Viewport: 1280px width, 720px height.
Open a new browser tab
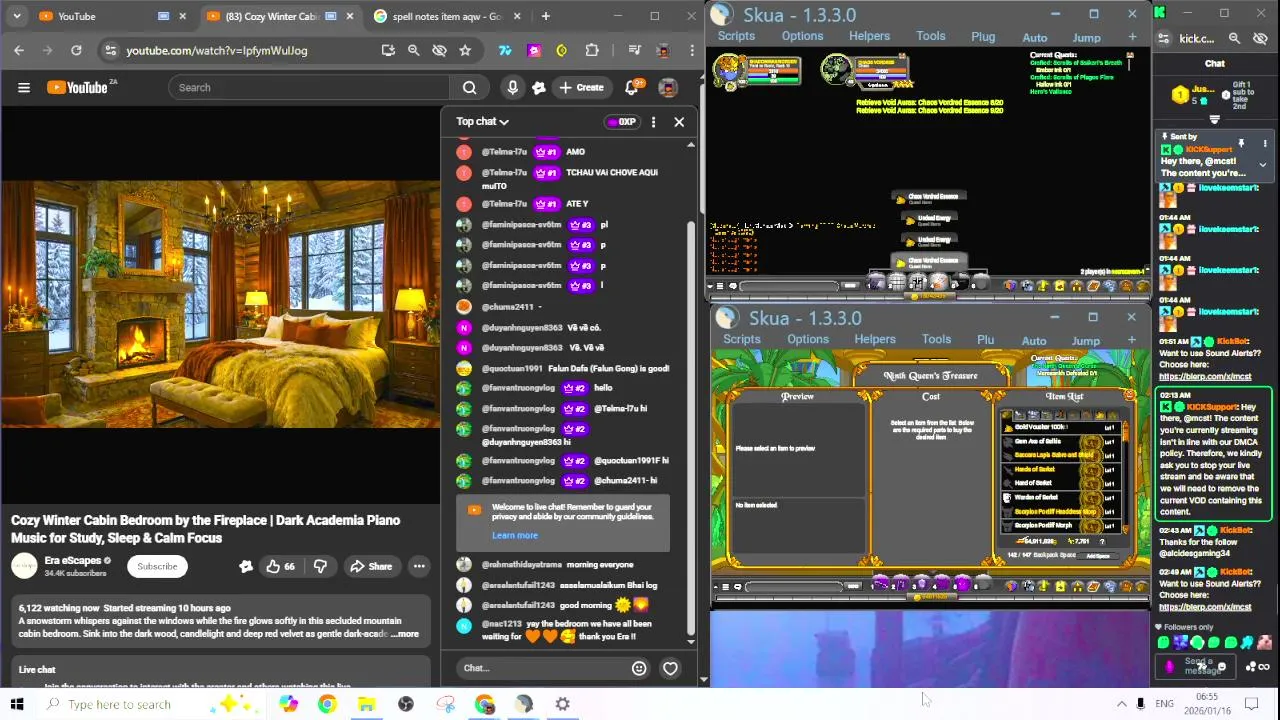[545, 16]
